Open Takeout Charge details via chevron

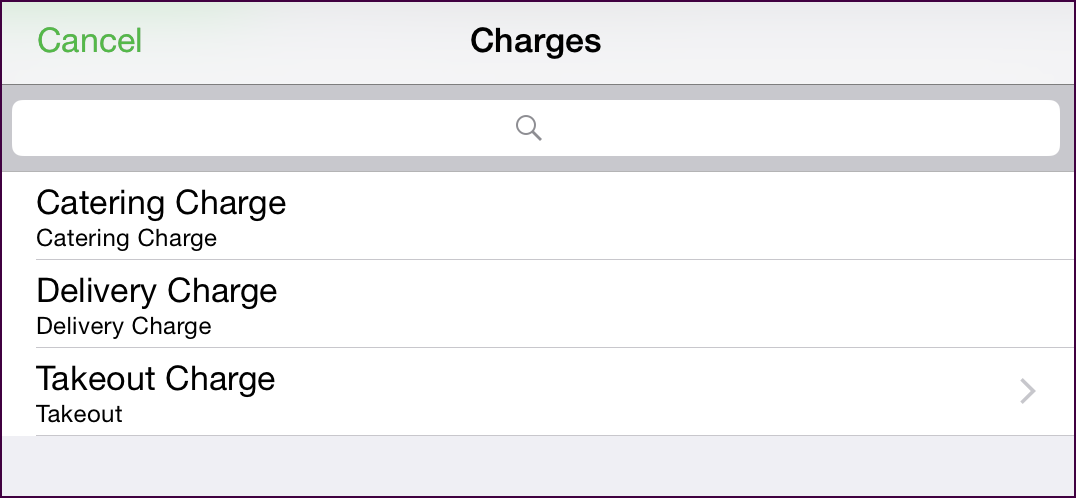[x=1027, y=391]
